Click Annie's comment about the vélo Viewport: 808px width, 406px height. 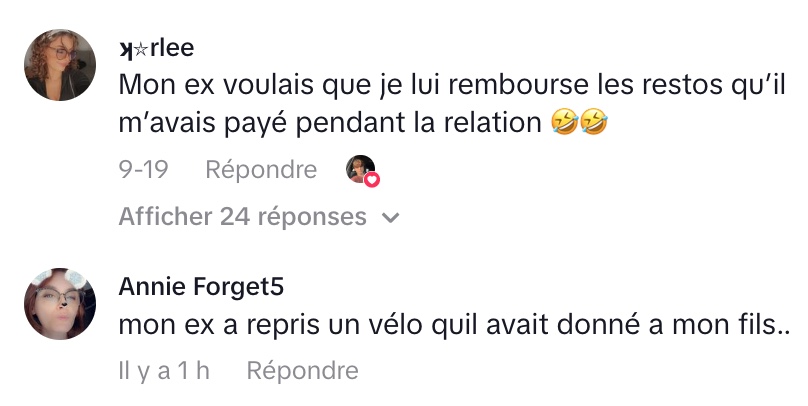(454, 325)
